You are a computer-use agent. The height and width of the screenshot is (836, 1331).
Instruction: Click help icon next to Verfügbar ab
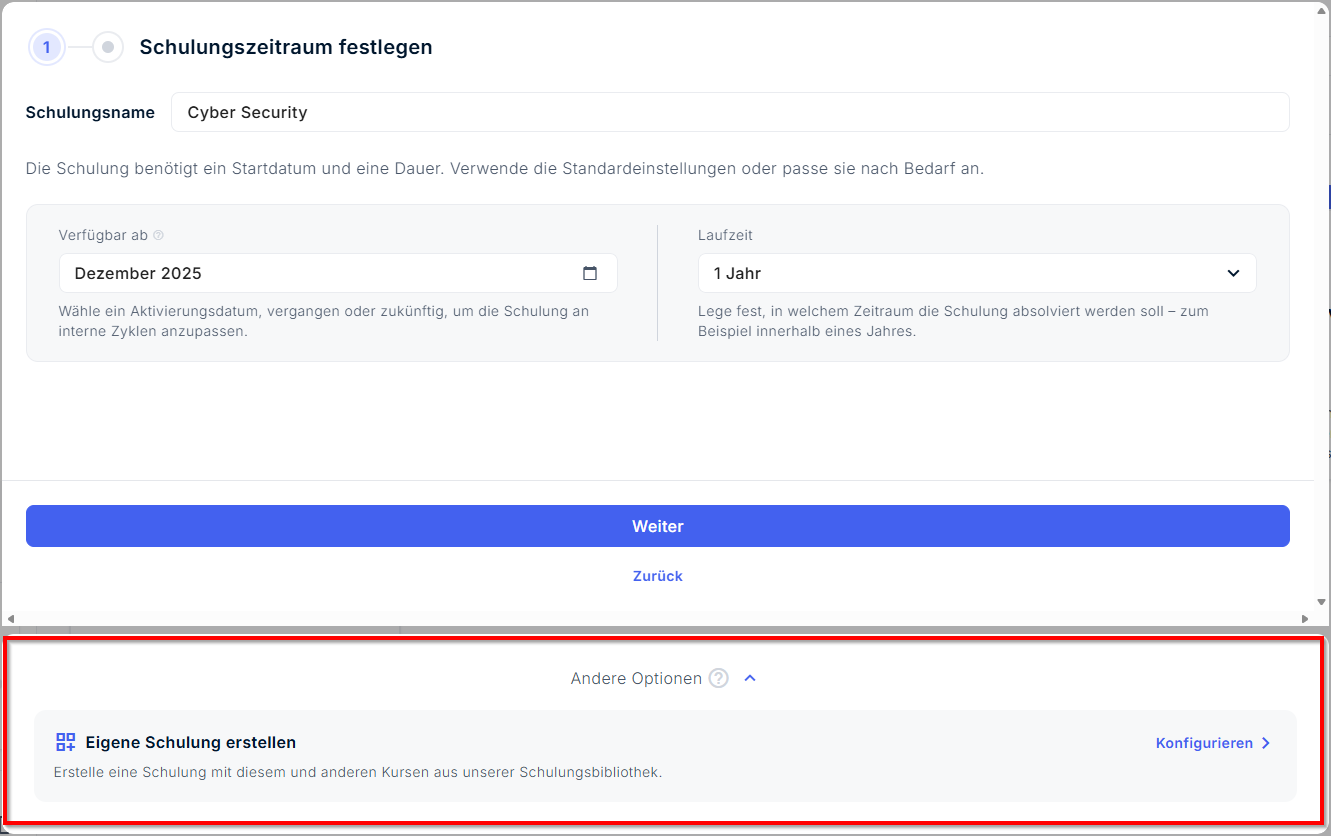pos(158,236)
